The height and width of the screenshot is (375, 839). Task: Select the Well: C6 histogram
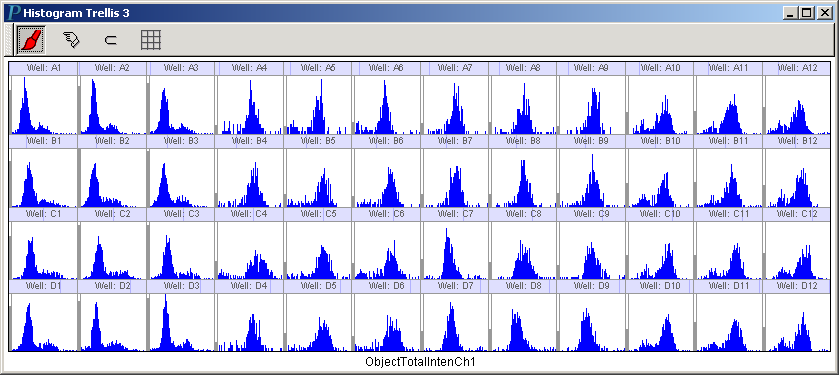click(x=386, y=250)
